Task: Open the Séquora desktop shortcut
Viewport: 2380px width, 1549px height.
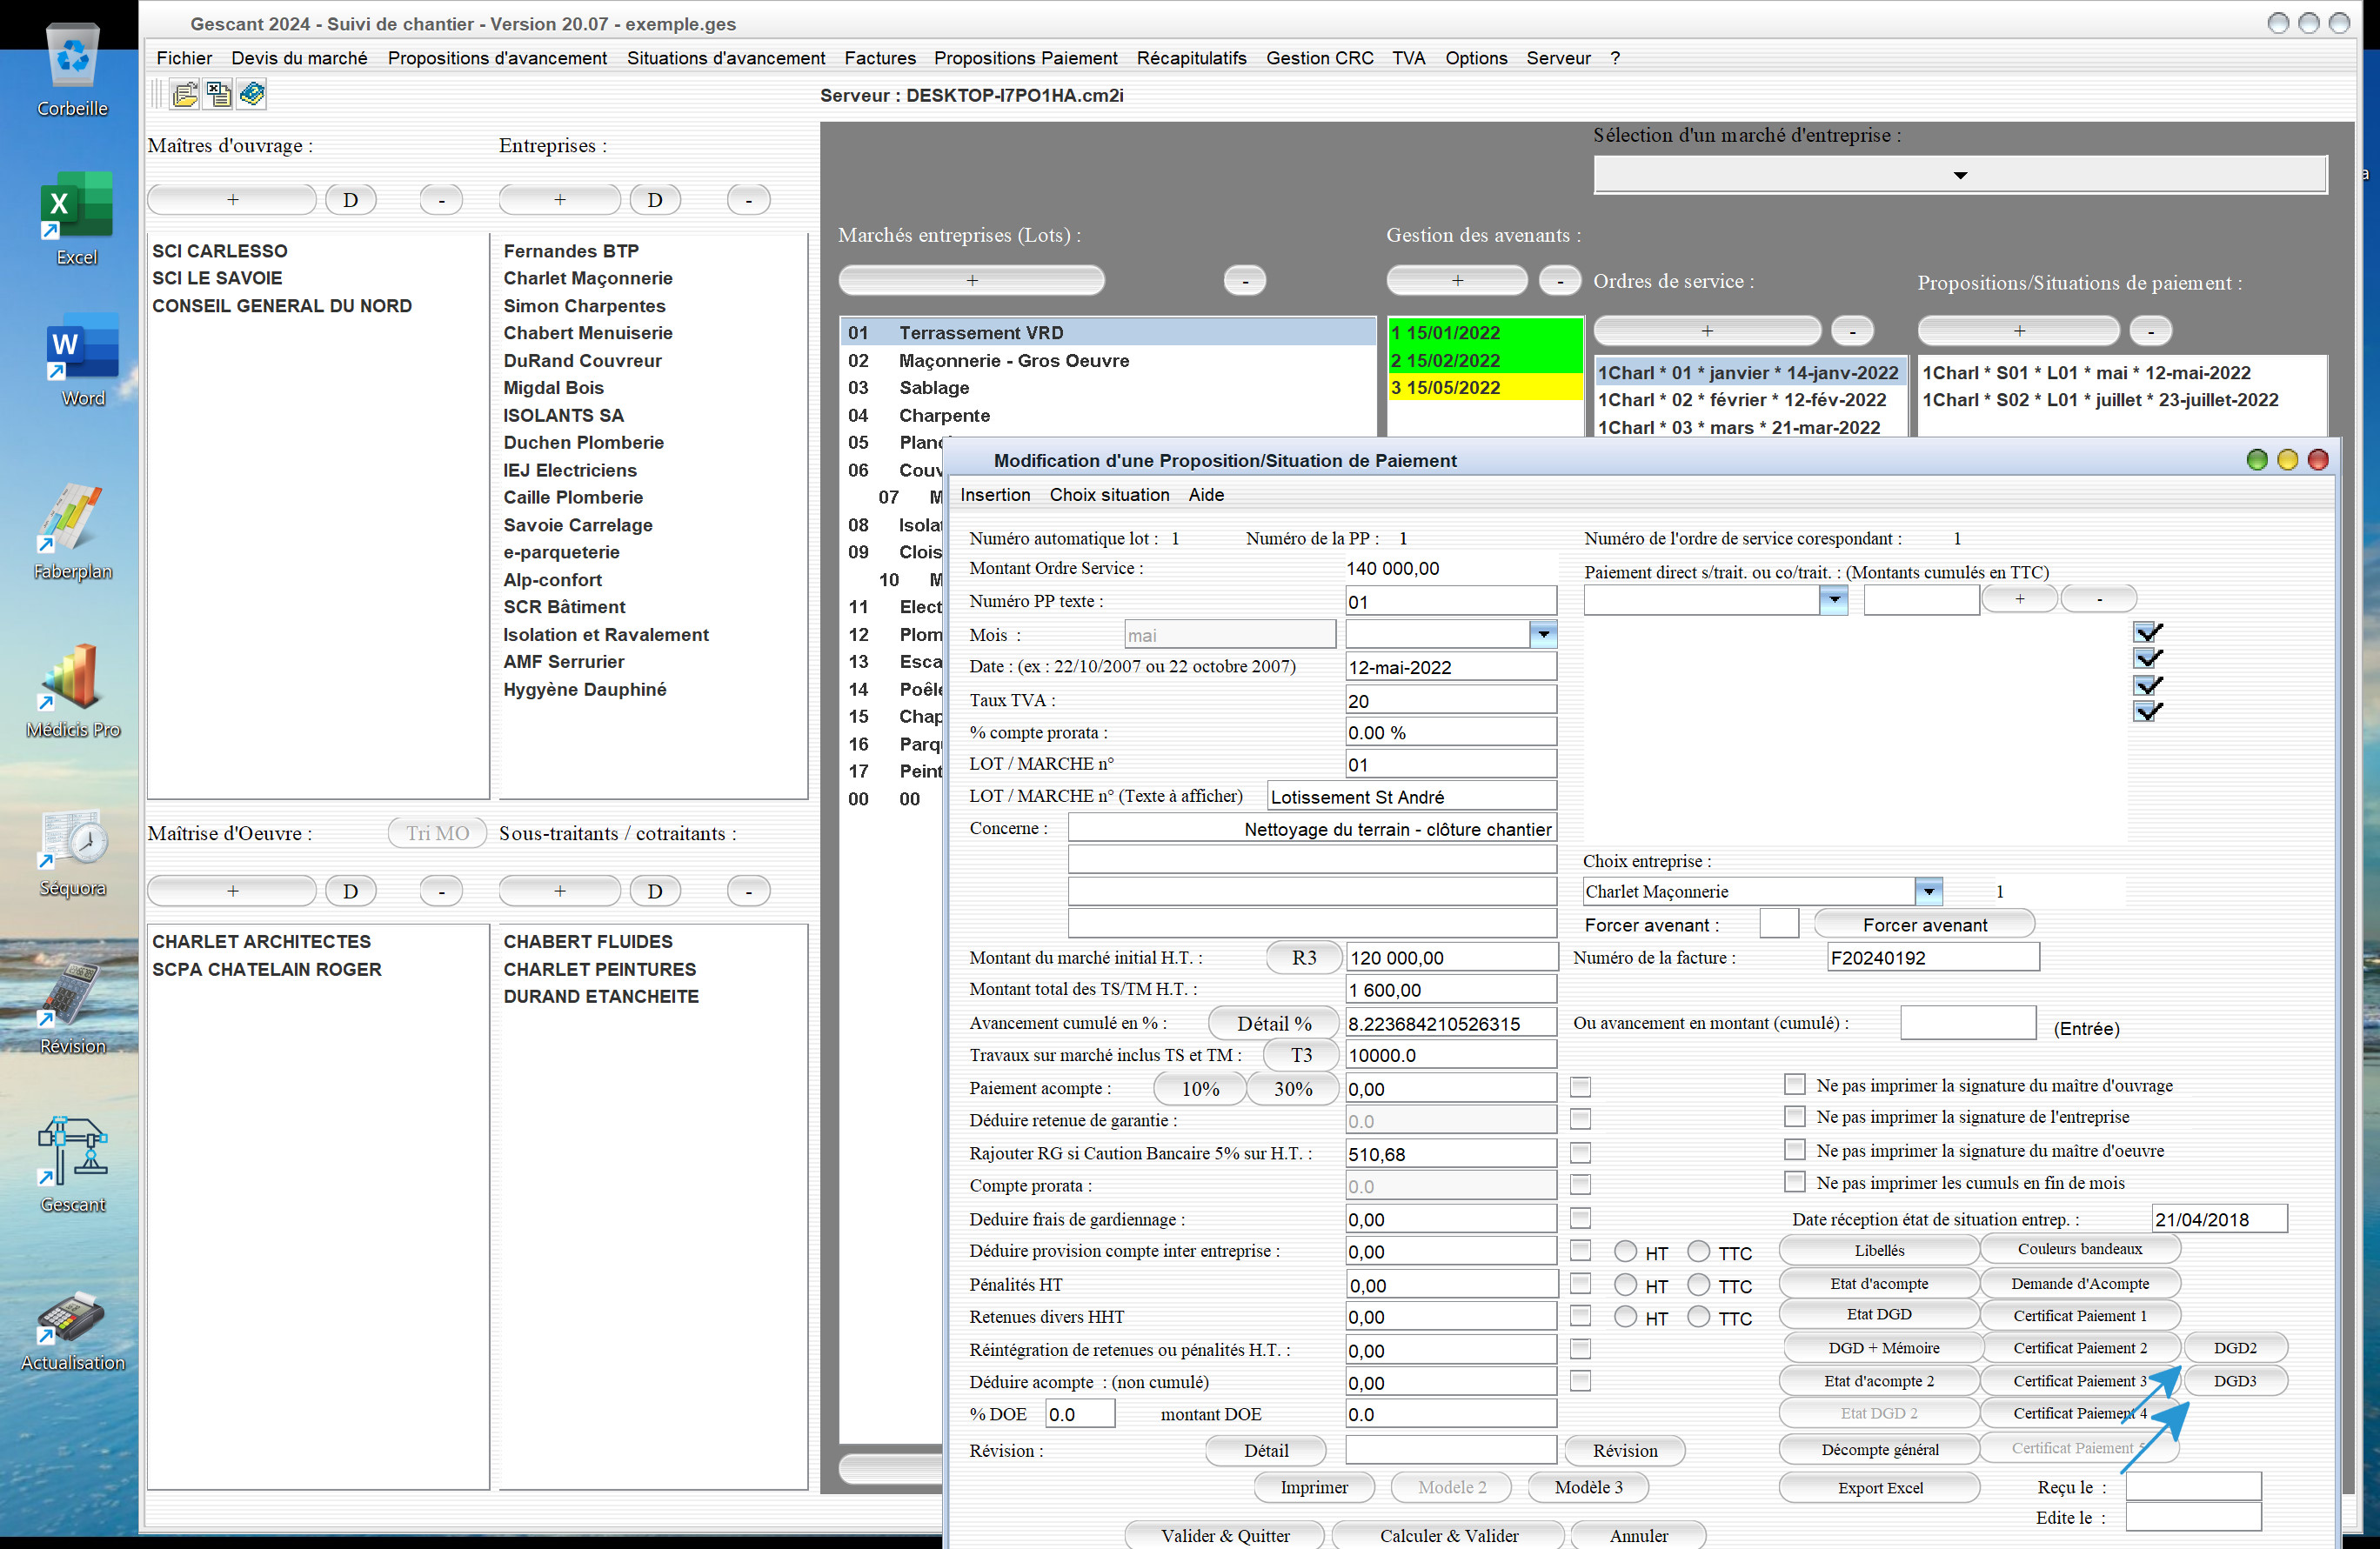Action: pos(72,851)
